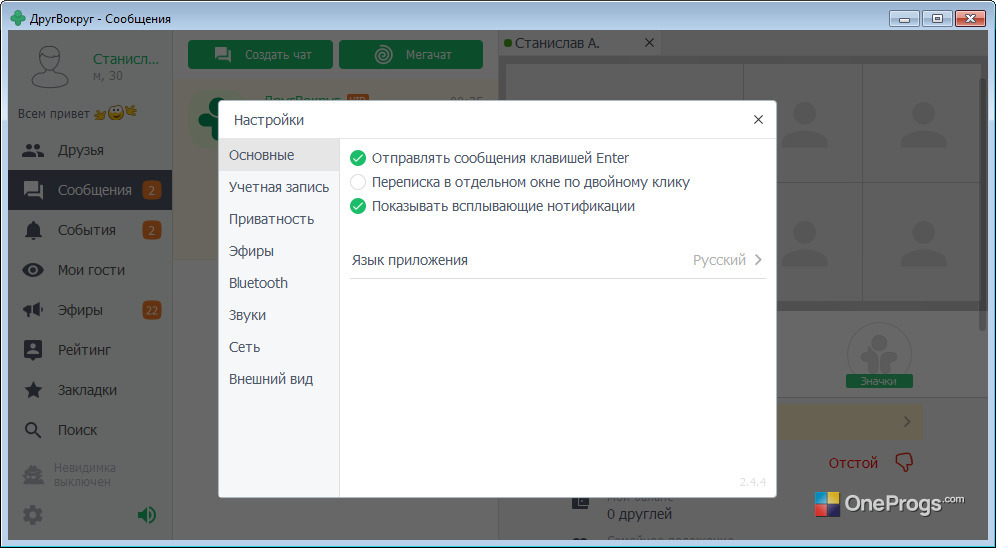This screenshot has height=548, width=996.
Task: Toggle Отправлять сообщения клавишей Enter
Action: 358,158
